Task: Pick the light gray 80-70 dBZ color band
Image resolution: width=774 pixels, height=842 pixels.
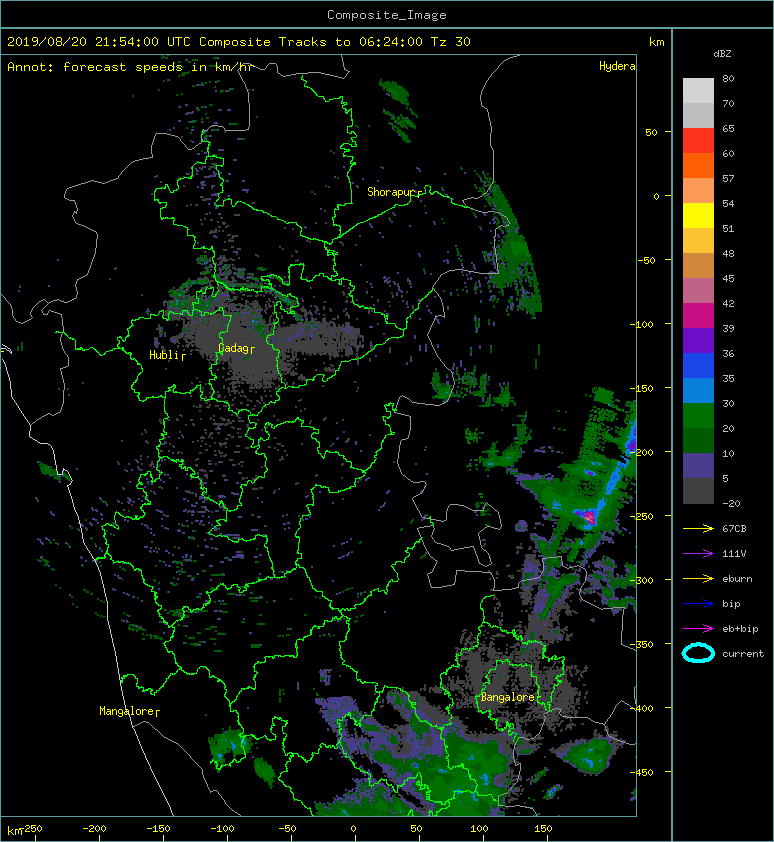Action: [698, 91]
